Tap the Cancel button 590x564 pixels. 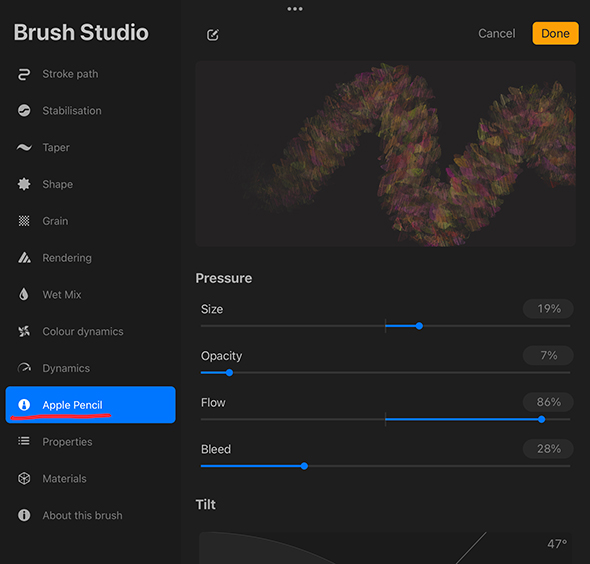[x=496, y=33]
